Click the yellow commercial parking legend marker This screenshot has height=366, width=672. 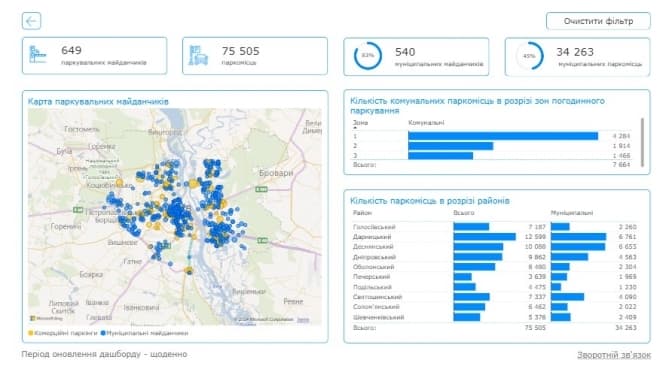pyautogui.click(x=30, y=333)
